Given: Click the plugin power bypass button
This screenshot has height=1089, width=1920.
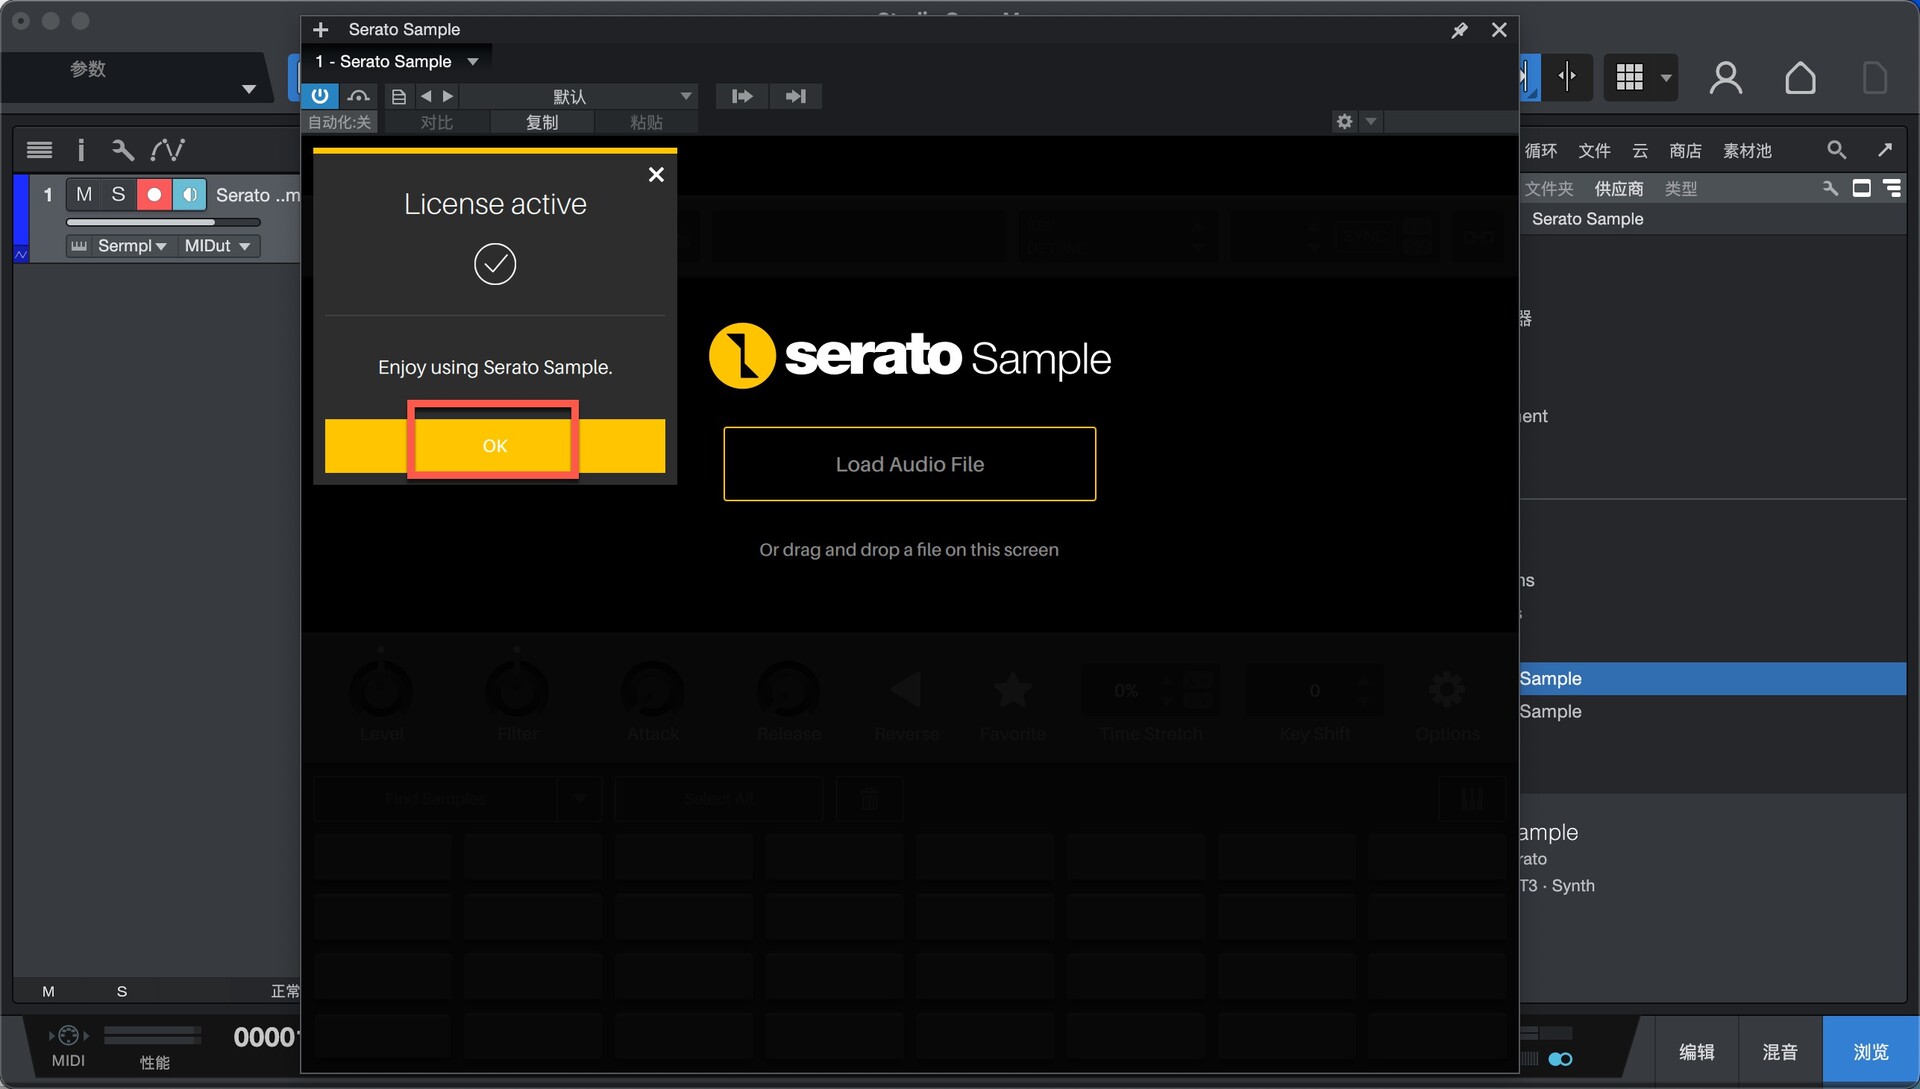Looking at the screenshot, I should coord(320,96).
